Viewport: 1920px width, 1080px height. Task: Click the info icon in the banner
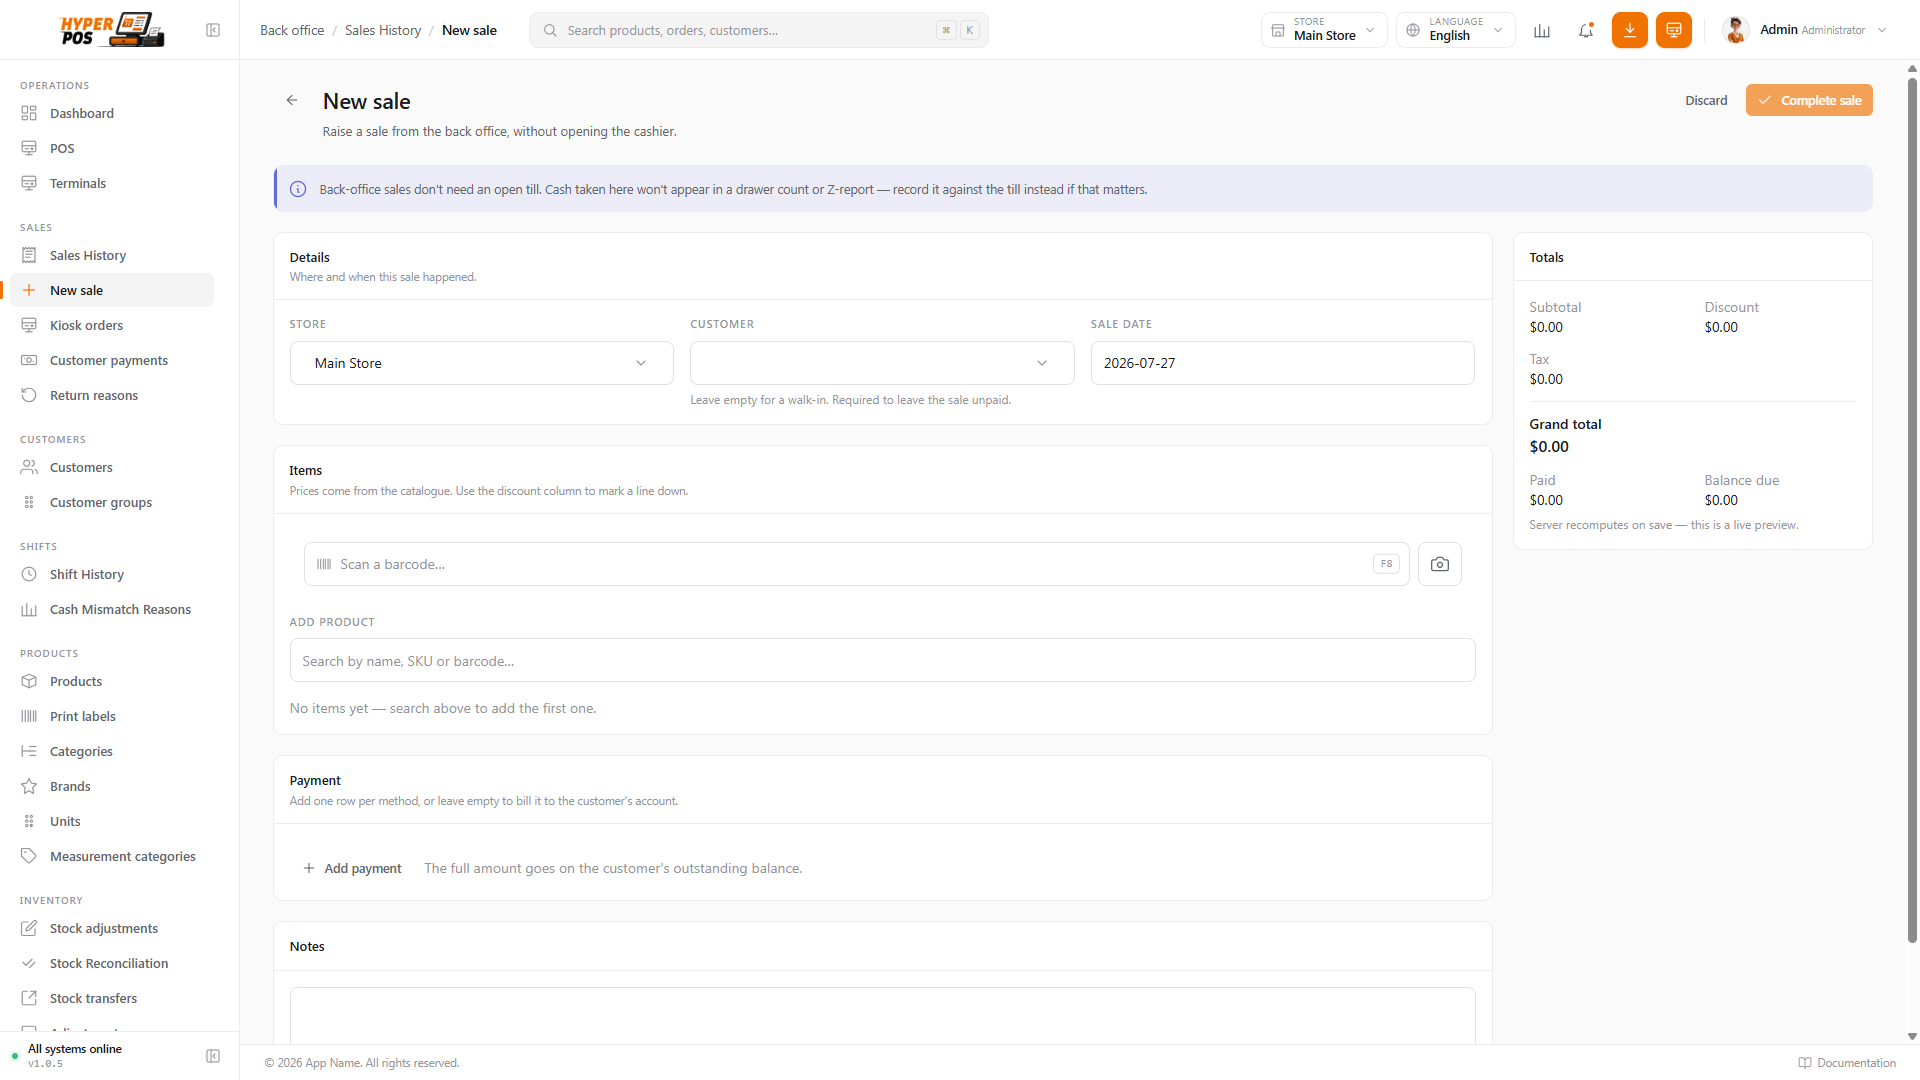[298, 189]
